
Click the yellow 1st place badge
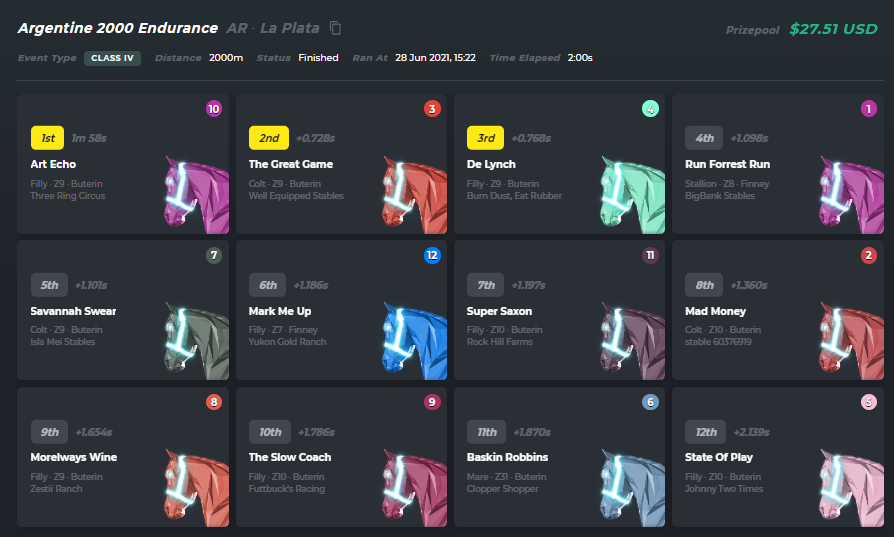(x=48, y=137)
